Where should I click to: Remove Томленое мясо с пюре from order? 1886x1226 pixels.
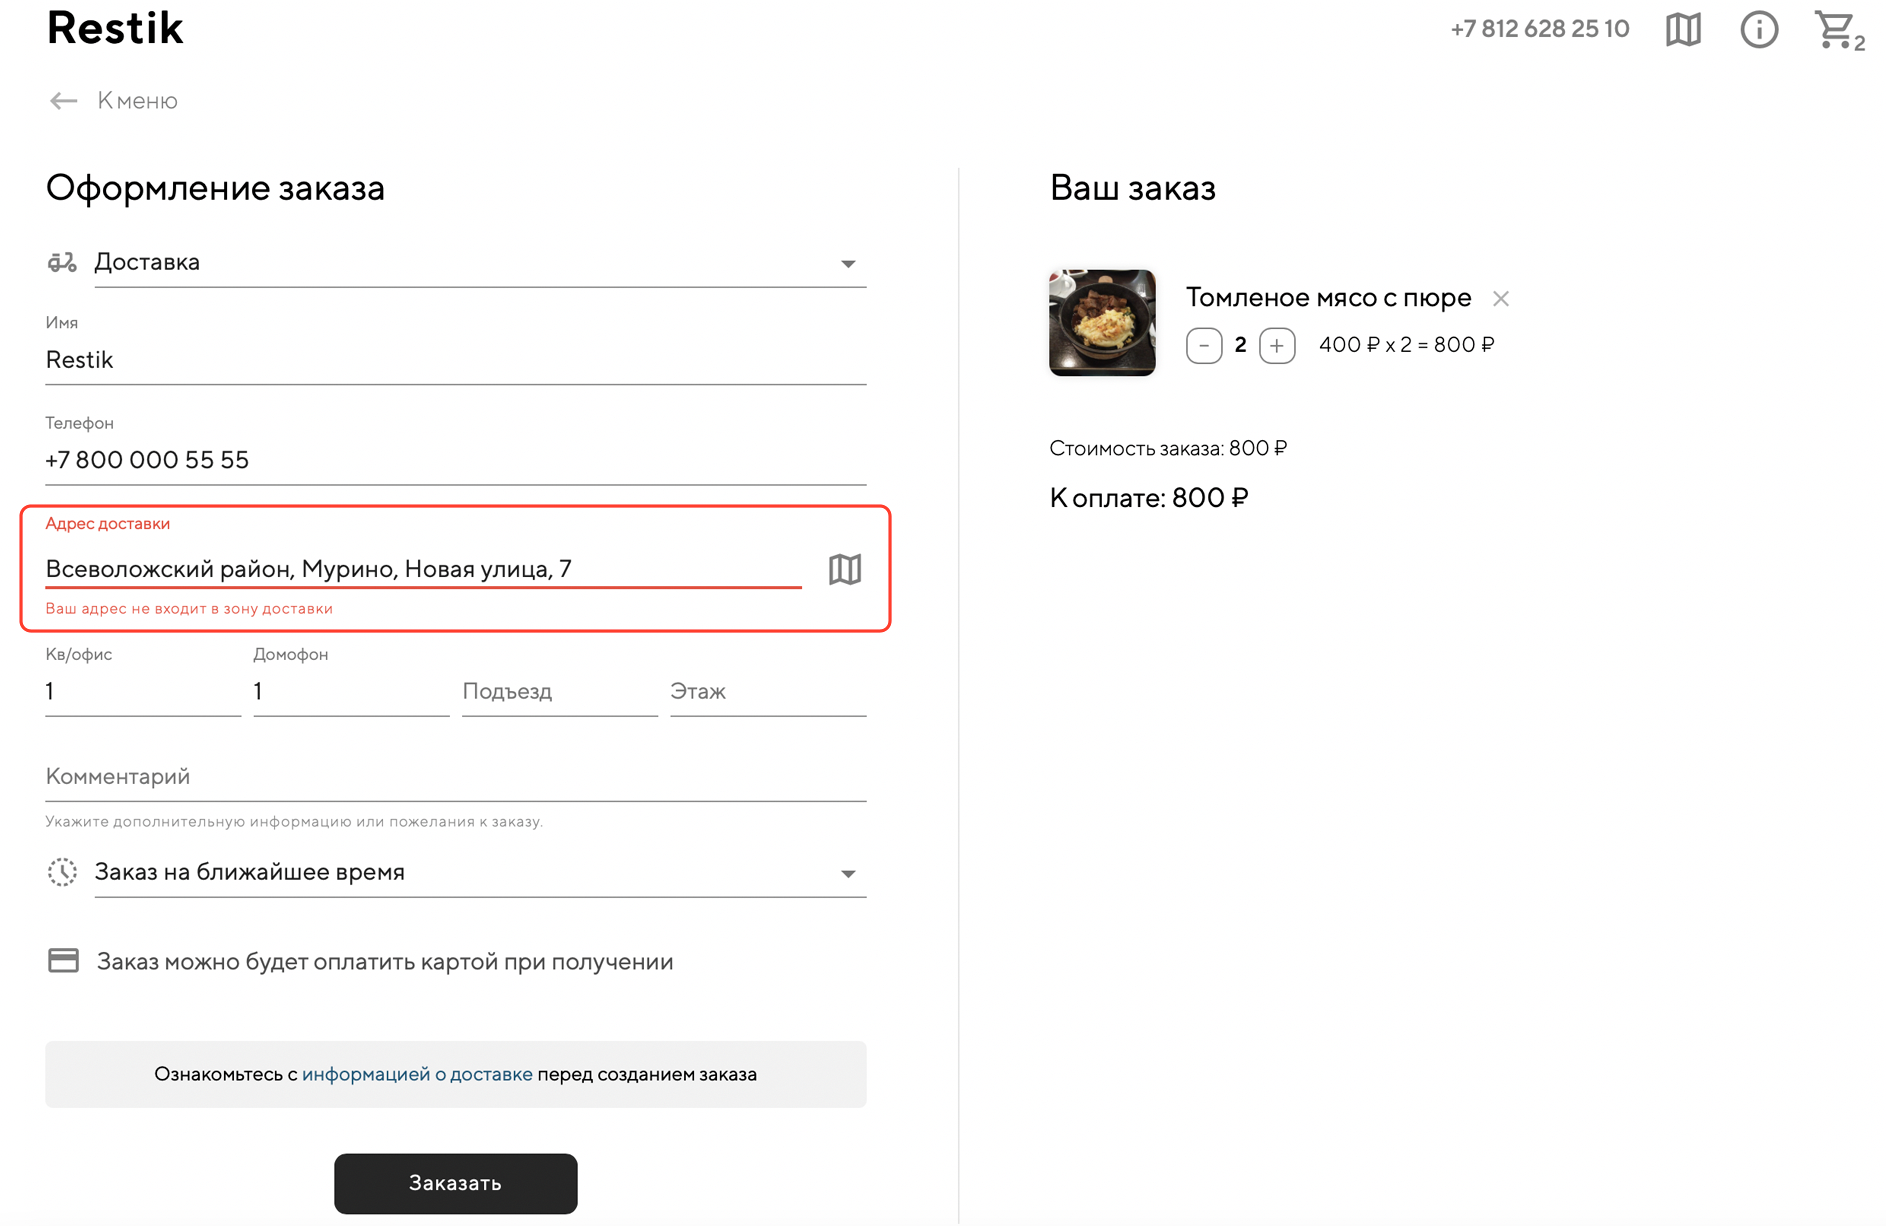click(x=1500, y=299)
